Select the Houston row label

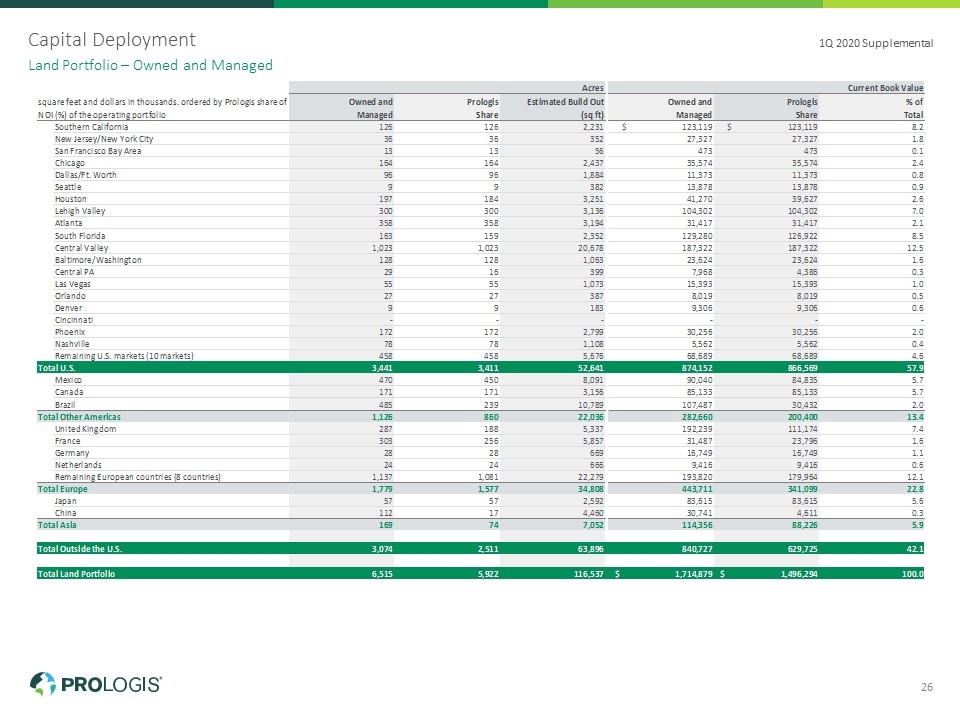(x=70, y=199)
